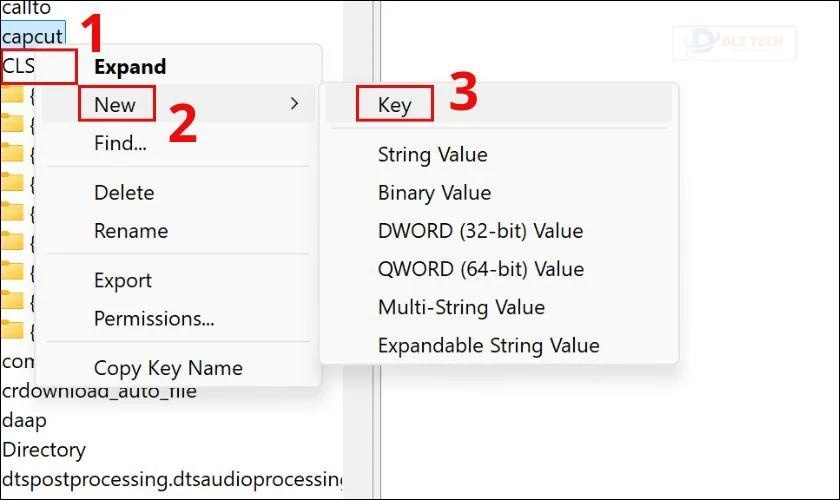Choose Binary Value option
This screenshot has height=500, width=840.
(x=434, y=192)
